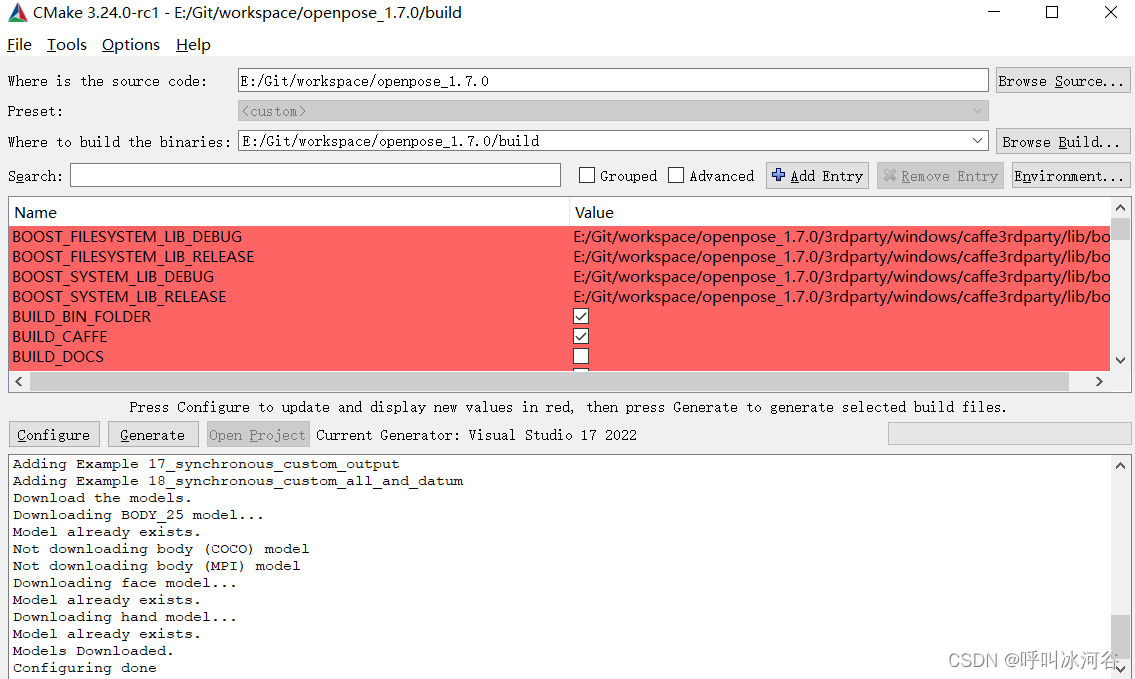Enable the Grouped checkbox
The image size is (1135, 679).
pyautogui.click(x=586, y=175)
